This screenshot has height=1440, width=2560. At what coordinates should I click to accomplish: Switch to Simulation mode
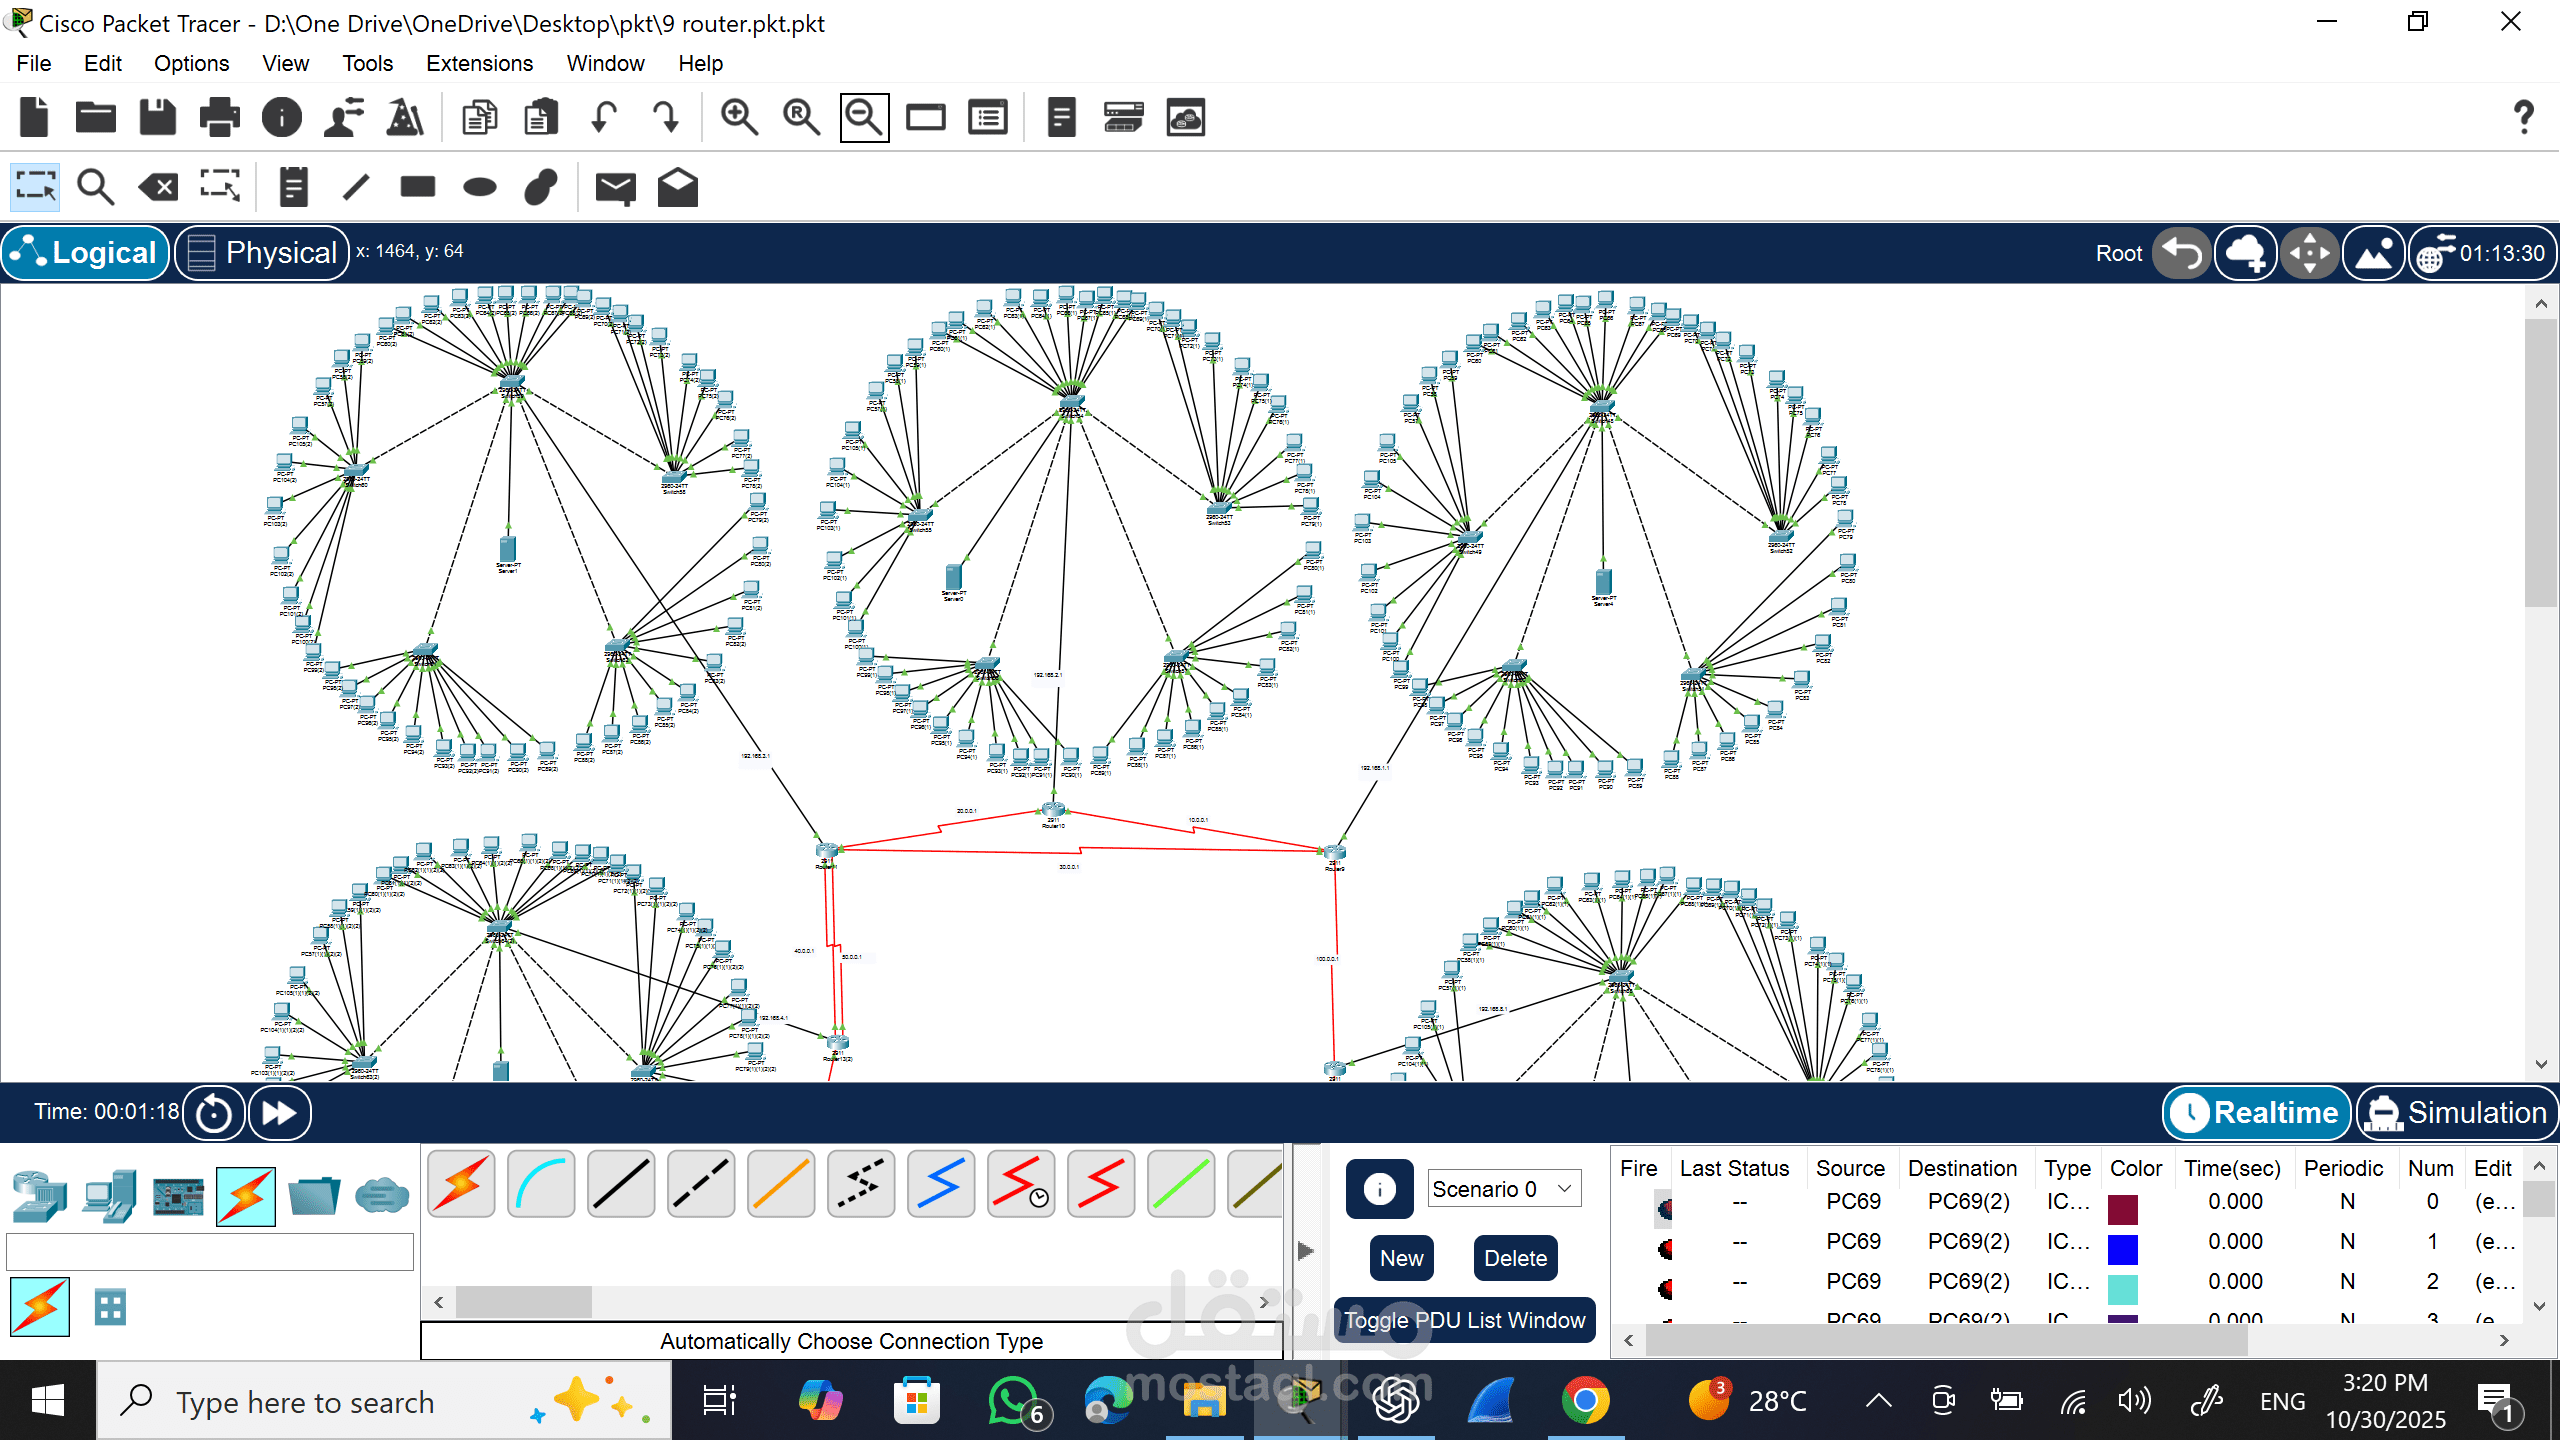click(2457, 1113)
